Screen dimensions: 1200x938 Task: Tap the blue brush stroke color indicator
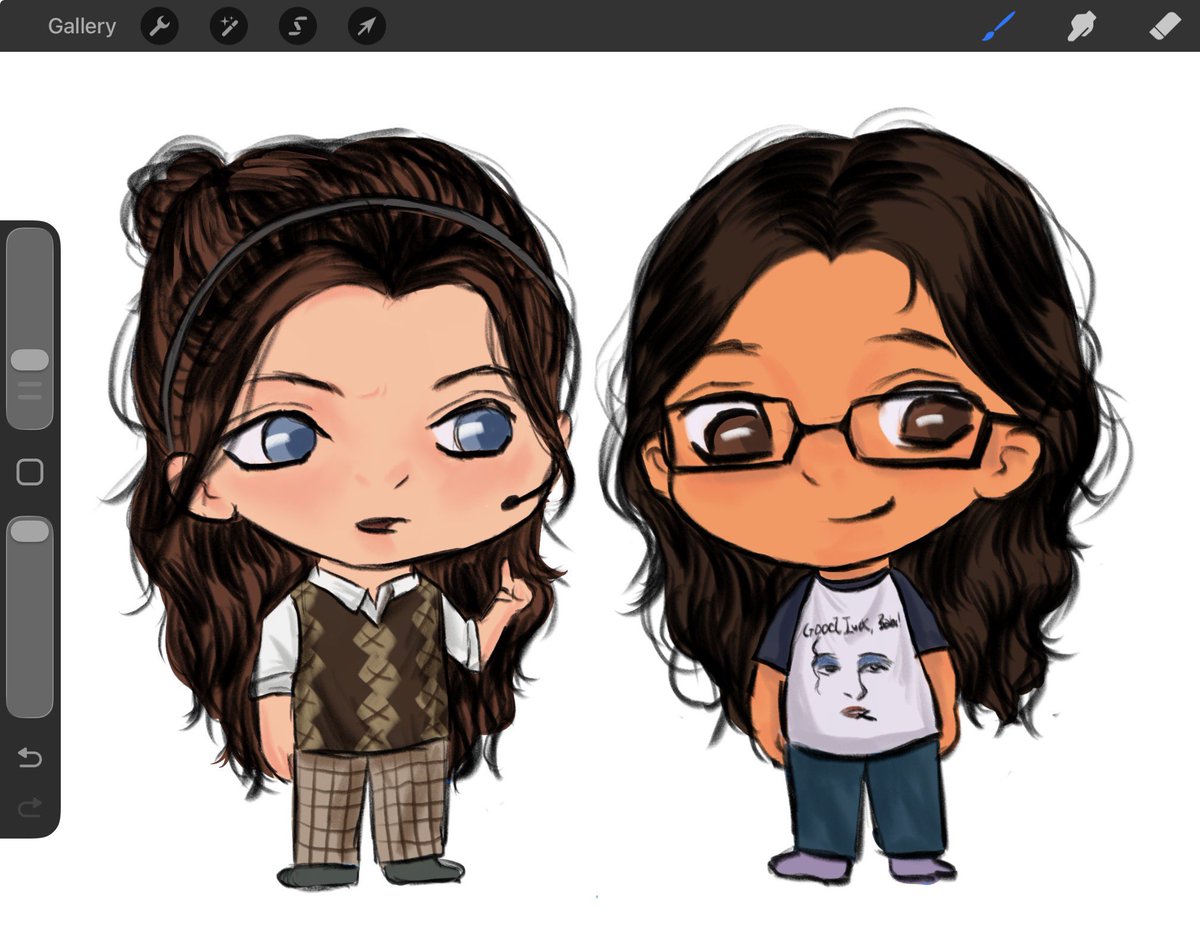[996, 27]
